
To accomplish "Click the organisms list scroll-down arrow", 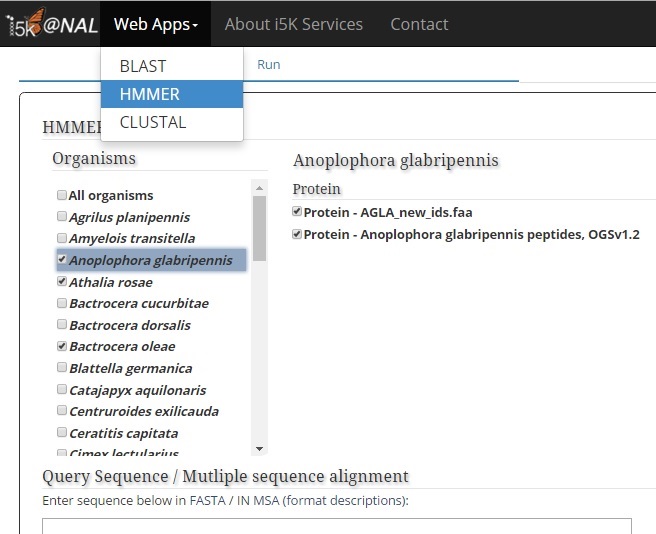I will [260, 450].
